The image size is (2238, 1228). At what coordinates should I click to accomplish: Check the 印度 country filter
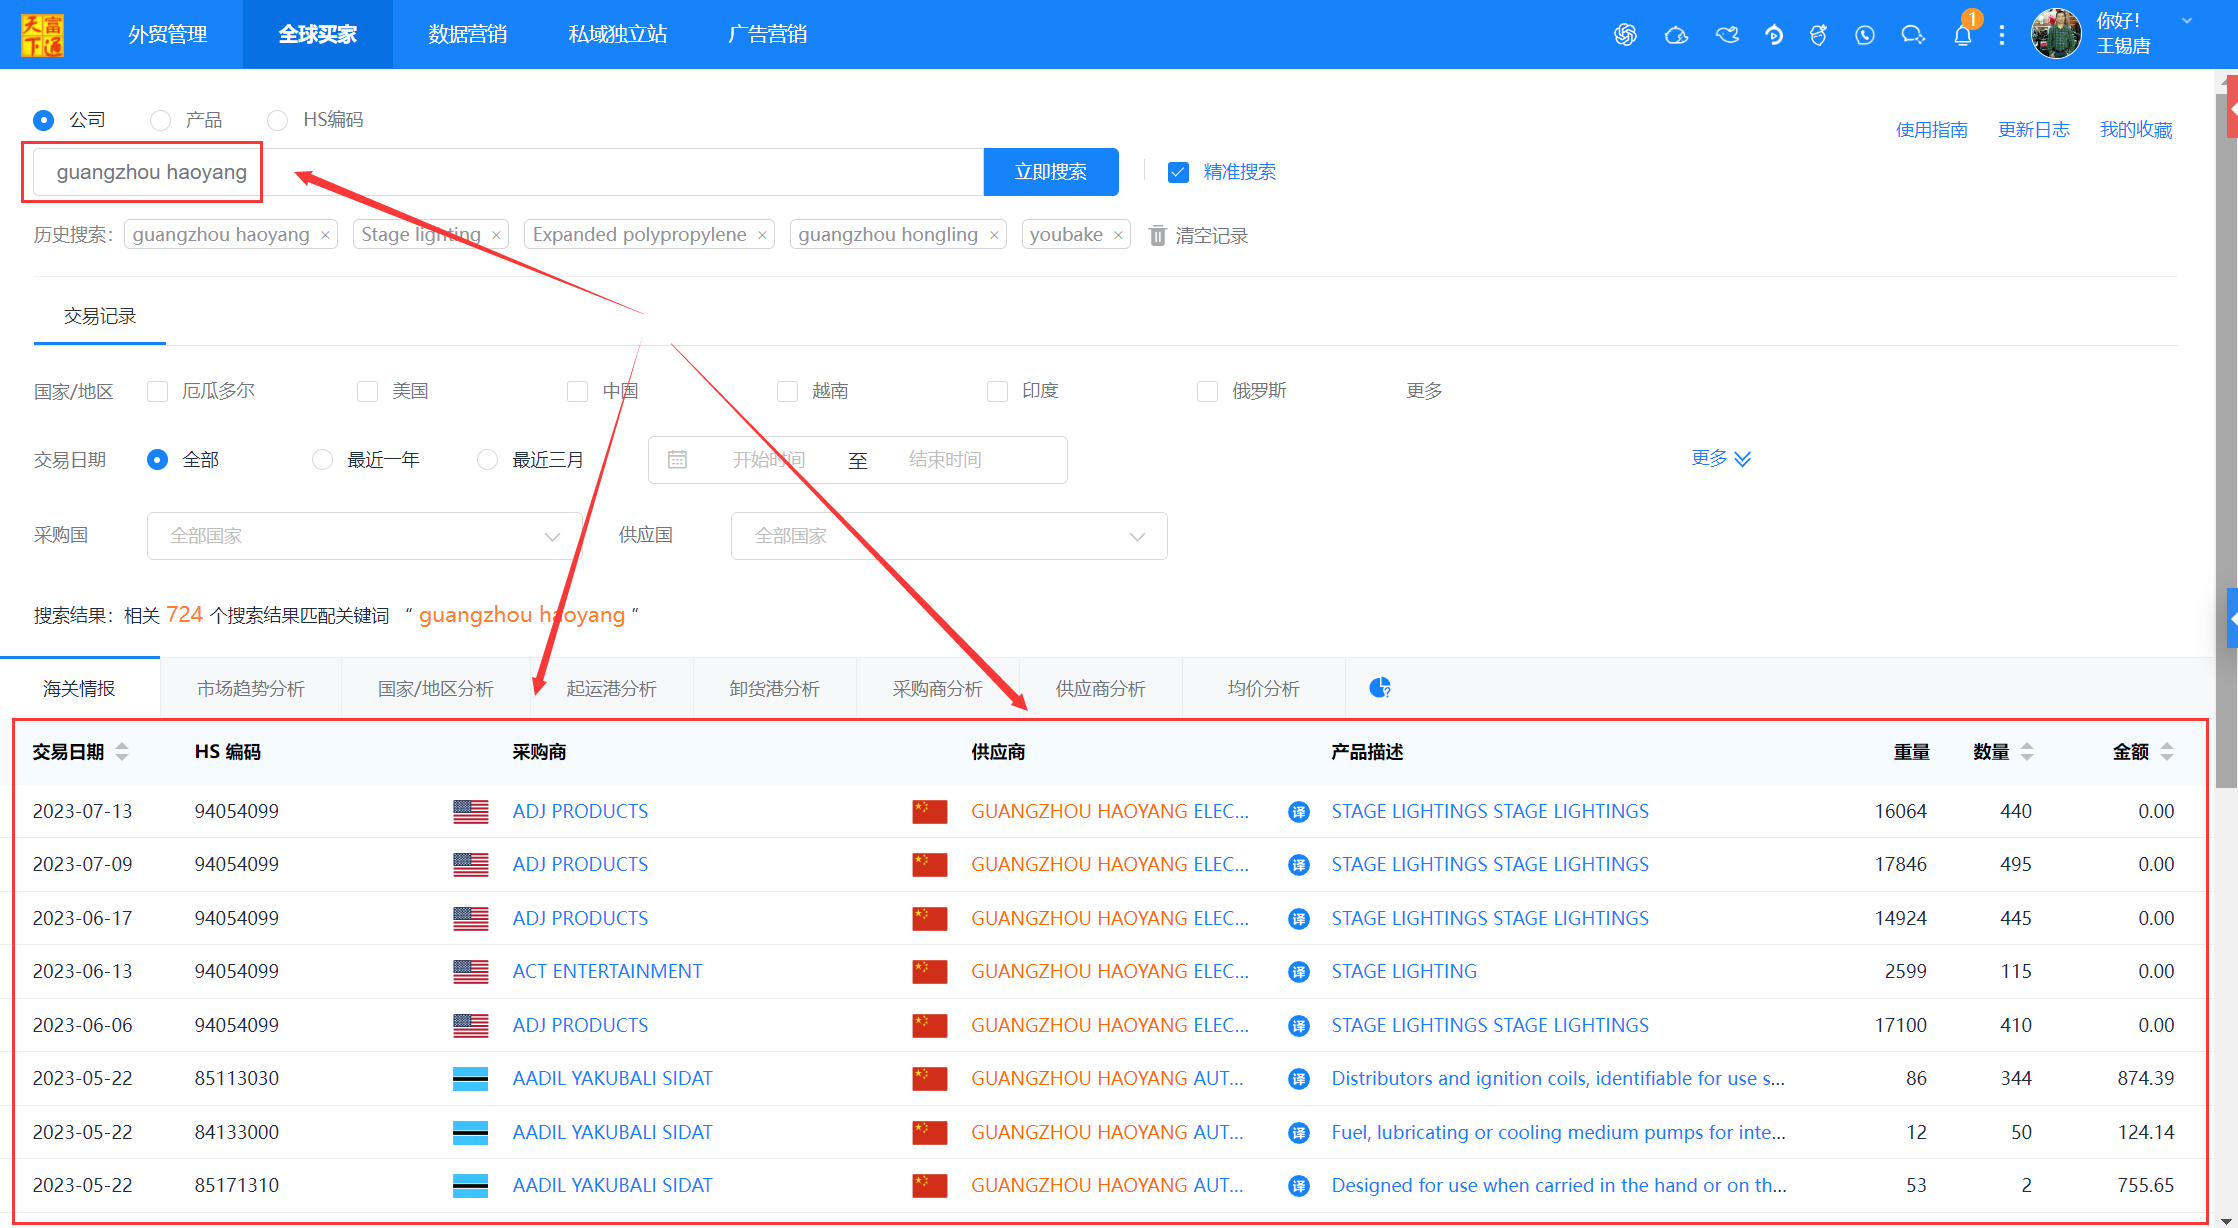(997, 391)
